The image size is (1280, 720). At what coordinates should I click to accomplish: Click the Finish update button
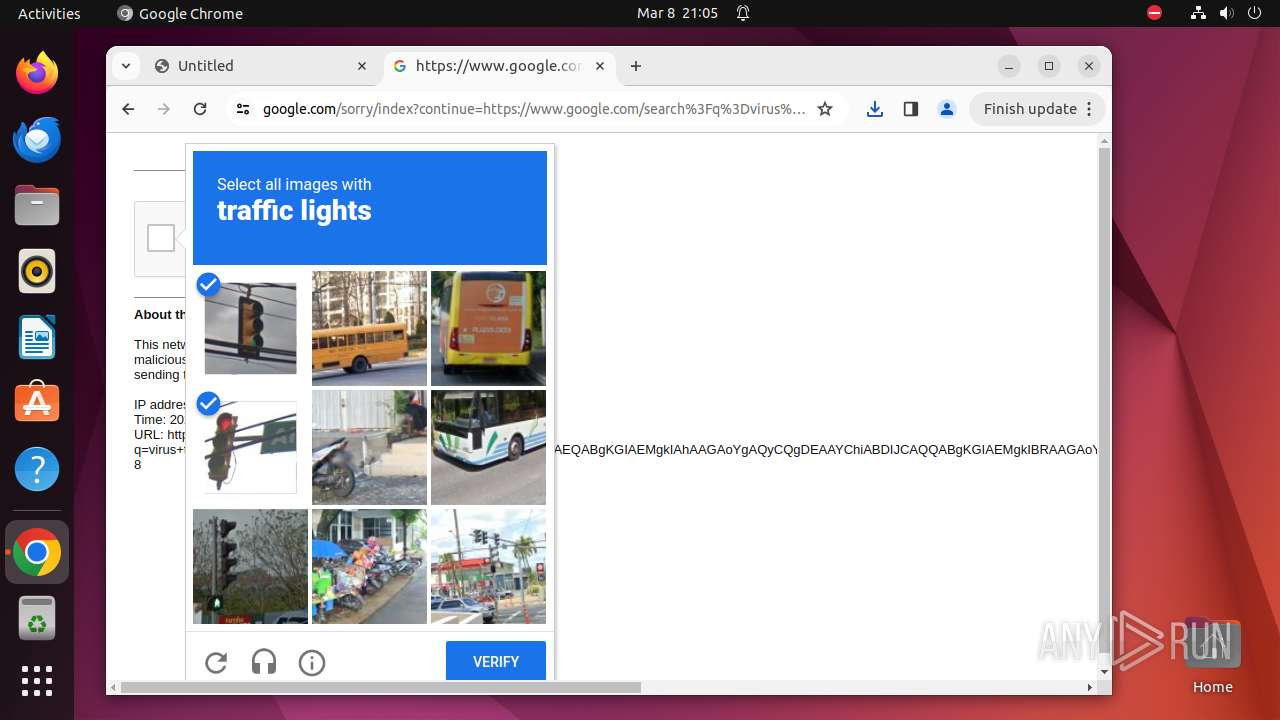[1037, 109]
